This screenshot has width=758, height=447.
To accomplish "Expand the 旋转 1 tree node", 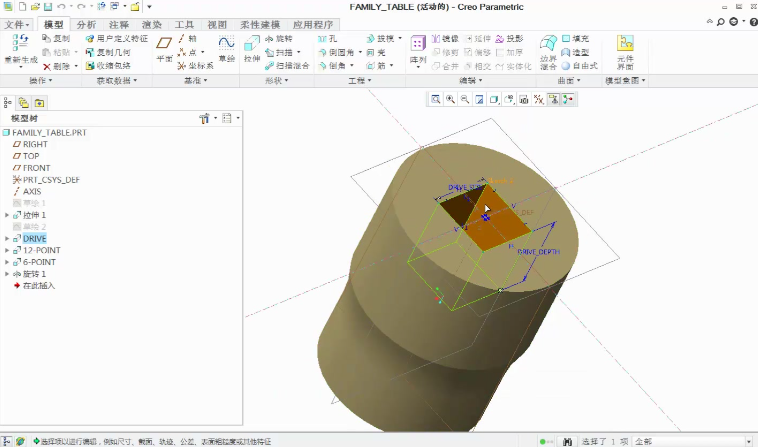I will 8,274.
